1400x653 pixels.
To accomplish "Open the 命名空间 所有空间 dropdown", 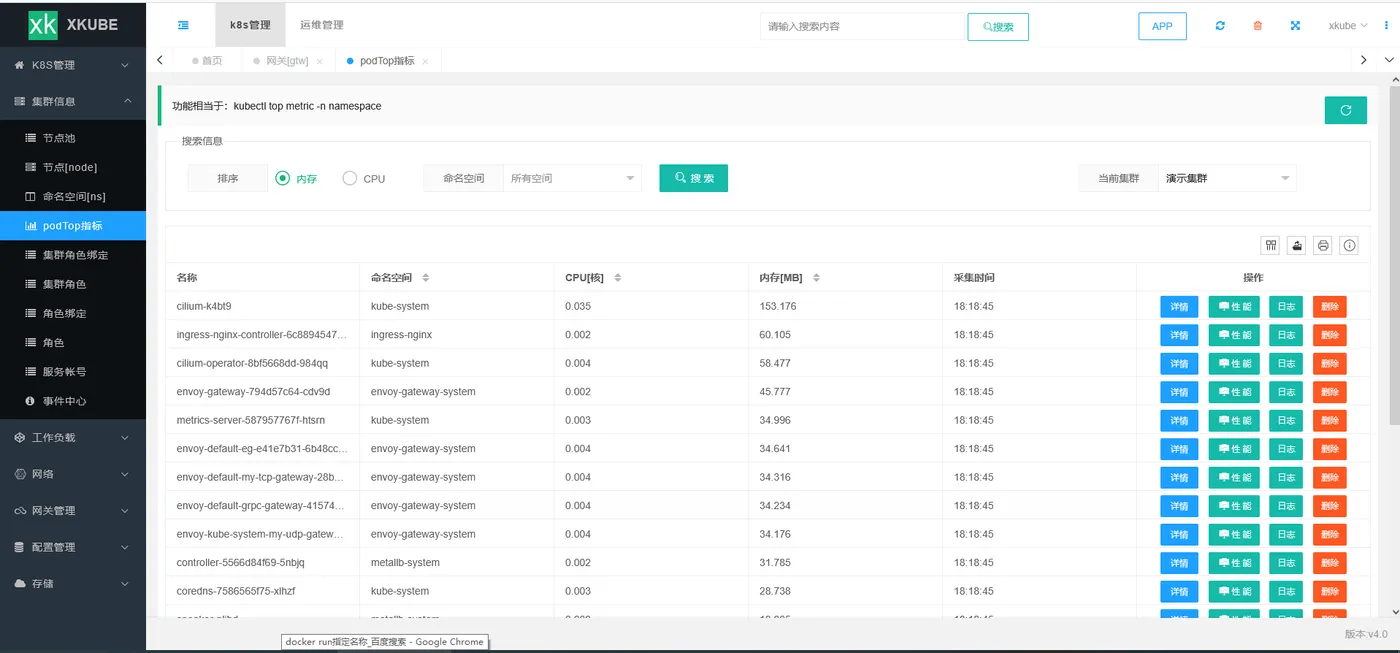I will (x=572, y=178).
